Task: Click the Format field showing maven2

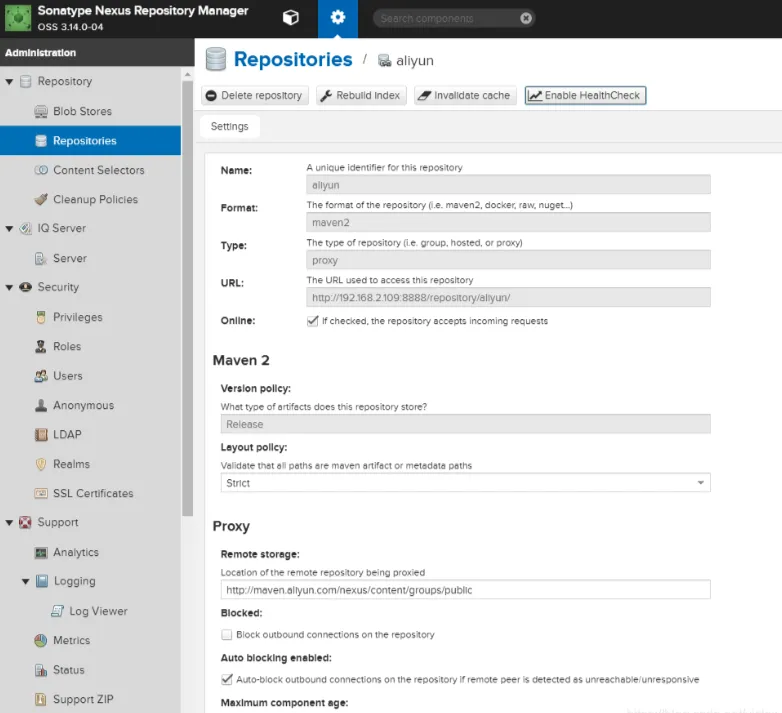Action: pyautogui.click(x=508, y=222)
